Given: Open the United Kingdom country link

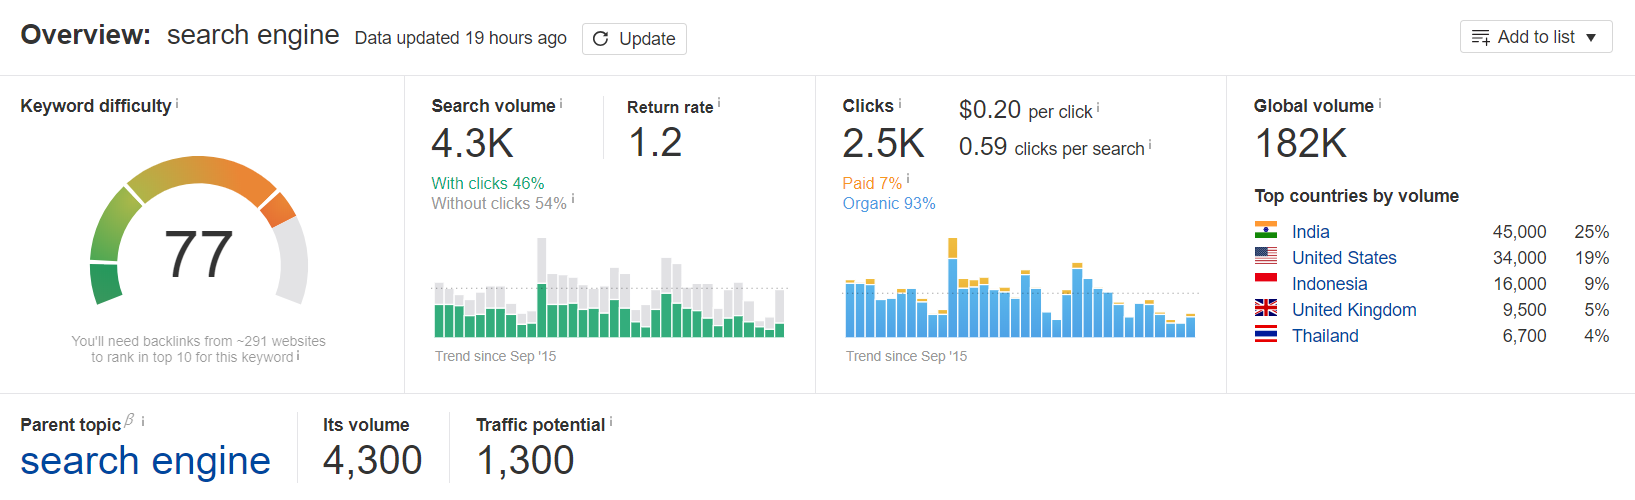Looking at the screenshot, I should coord(1353,310).
